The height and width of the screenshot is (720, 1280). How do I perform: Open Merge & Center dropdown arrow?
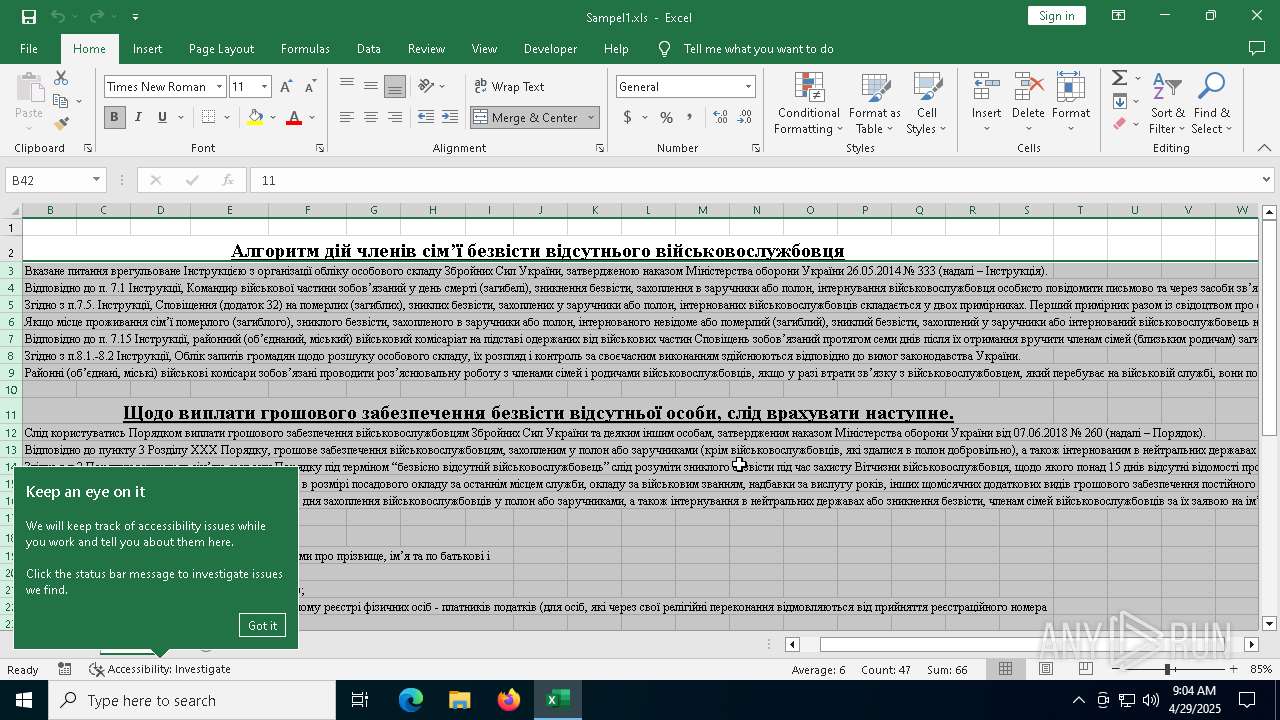tap(591, 117)
